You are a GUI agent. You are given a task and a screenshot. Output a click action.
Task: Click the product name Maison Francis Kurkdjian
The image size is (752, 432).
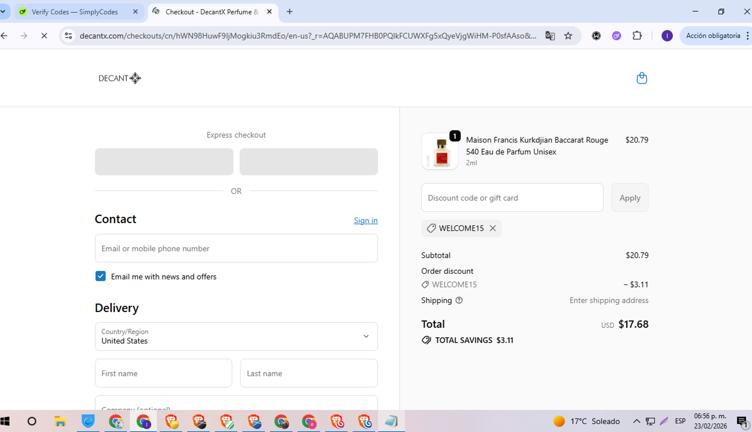tap(537, 146)
